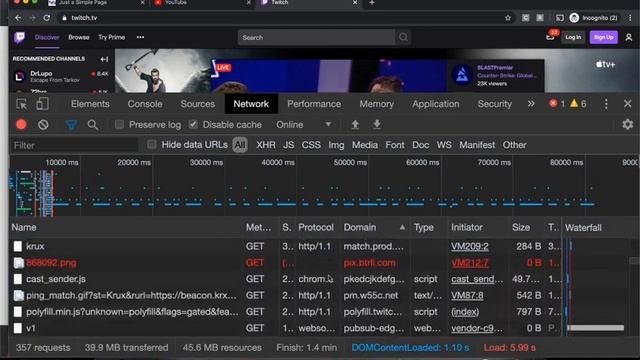The width and height of the screenshot is (640, 360).
Task: Close the DevTools panel
Action: (628, 104)
